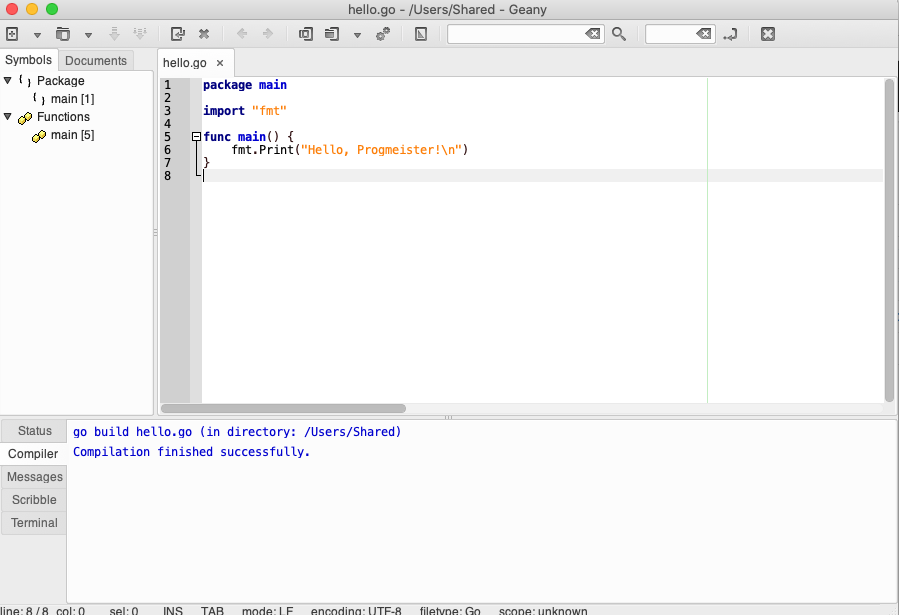The image size is (899, 615).
Task: Close the hello.go tab with its x
Action: click(x=220, y=63)
